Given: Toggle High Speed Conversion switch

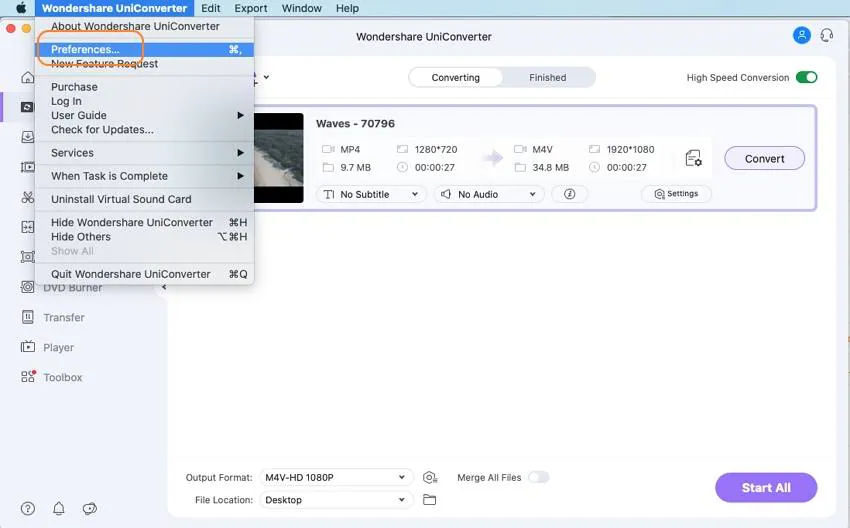Looking at the screenshot, I should (x=806, y=78).
